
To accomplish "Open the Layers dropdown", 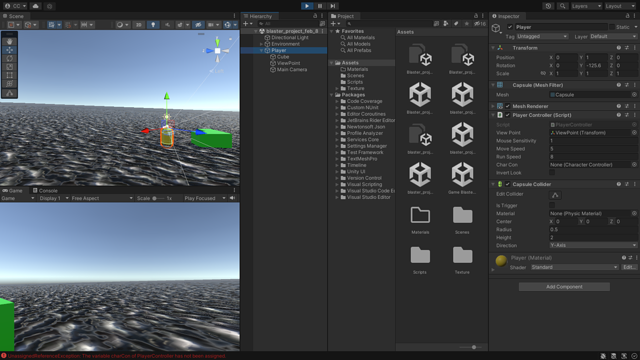I will pos(586,6).
